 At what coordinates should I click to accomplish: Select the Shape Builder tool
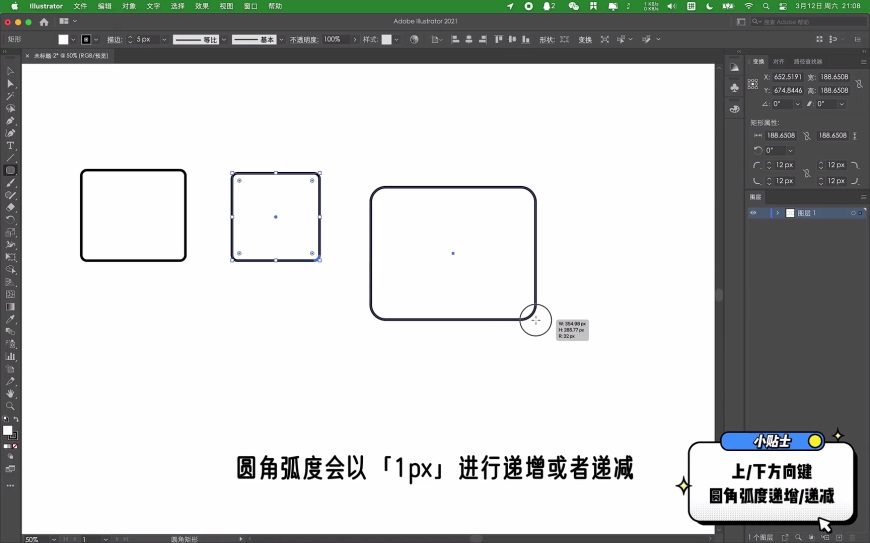10,270
